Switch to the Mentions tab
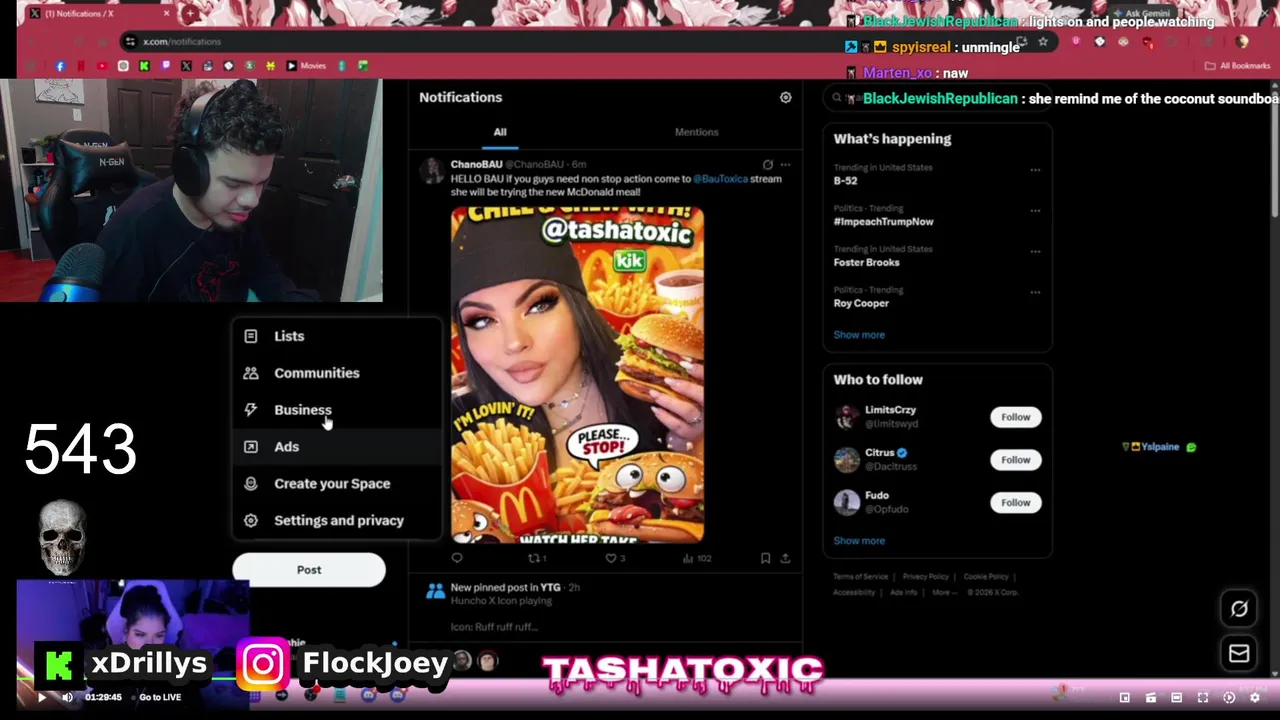 coord(696,132)
